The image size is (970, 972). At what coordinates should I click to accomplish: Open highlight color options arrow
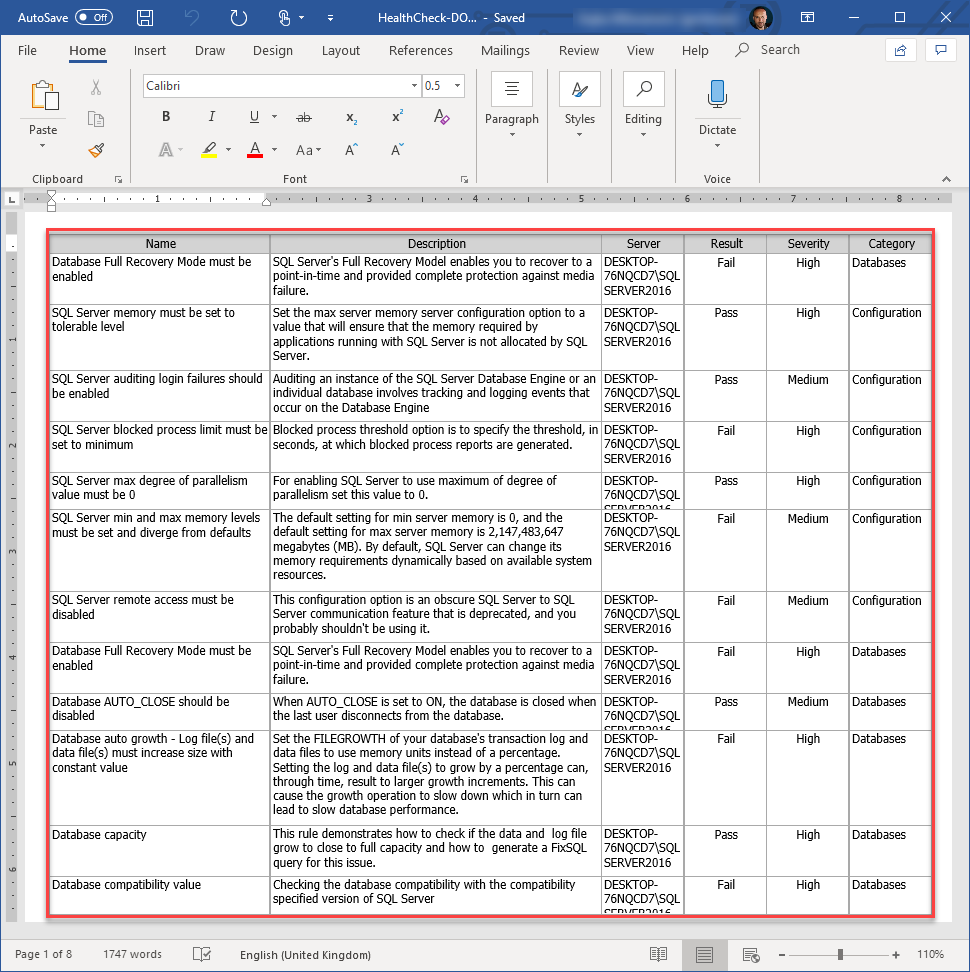(229, 150)
